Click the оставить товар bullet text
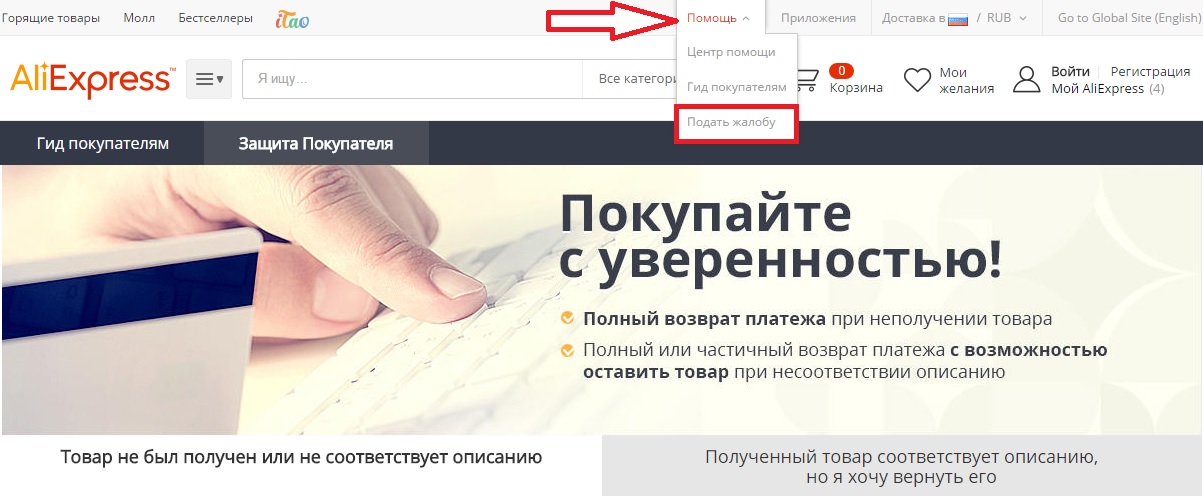 pos(655,372)
